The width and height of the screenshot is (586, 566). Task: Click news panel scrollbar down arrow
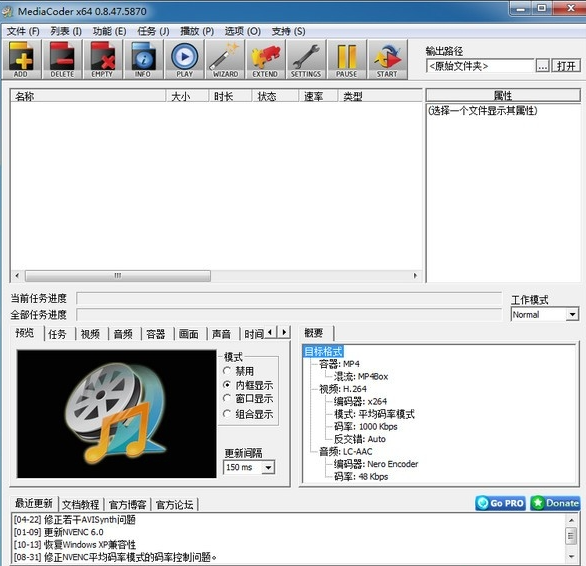tap(571, 557)
